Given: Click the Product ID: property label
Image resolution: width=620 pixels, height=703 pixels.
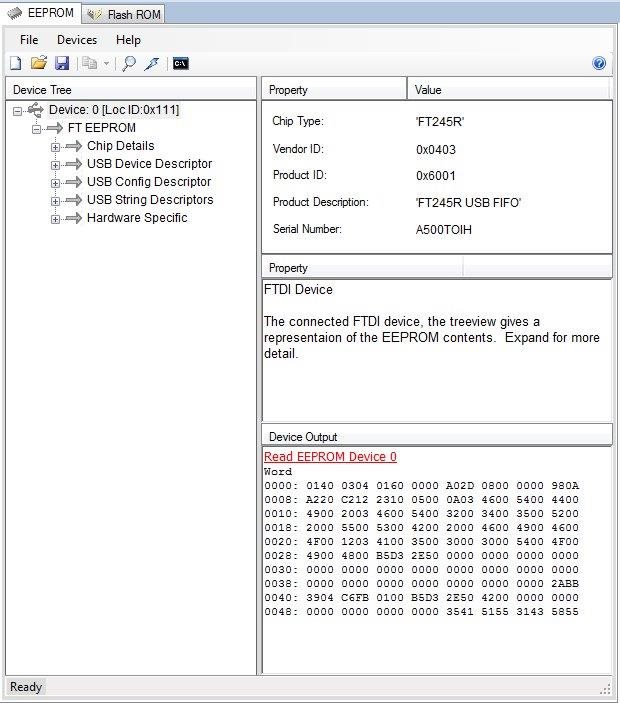Looking at the screenshot, I should tap(299, 175).
